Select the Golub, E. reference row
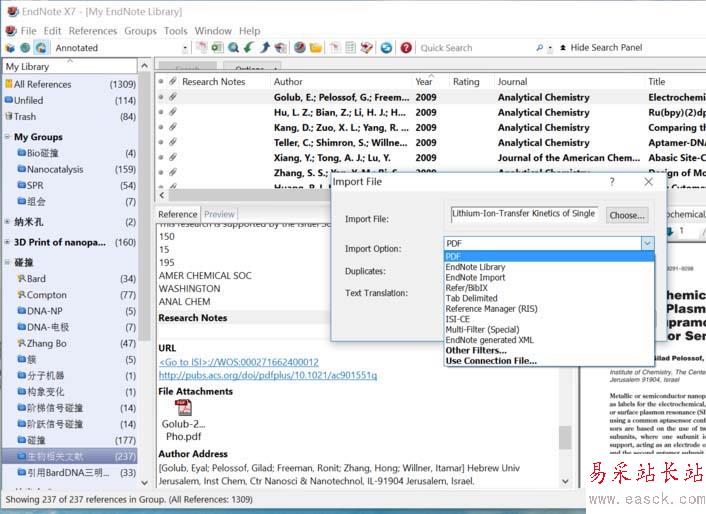 coord(431,97)
